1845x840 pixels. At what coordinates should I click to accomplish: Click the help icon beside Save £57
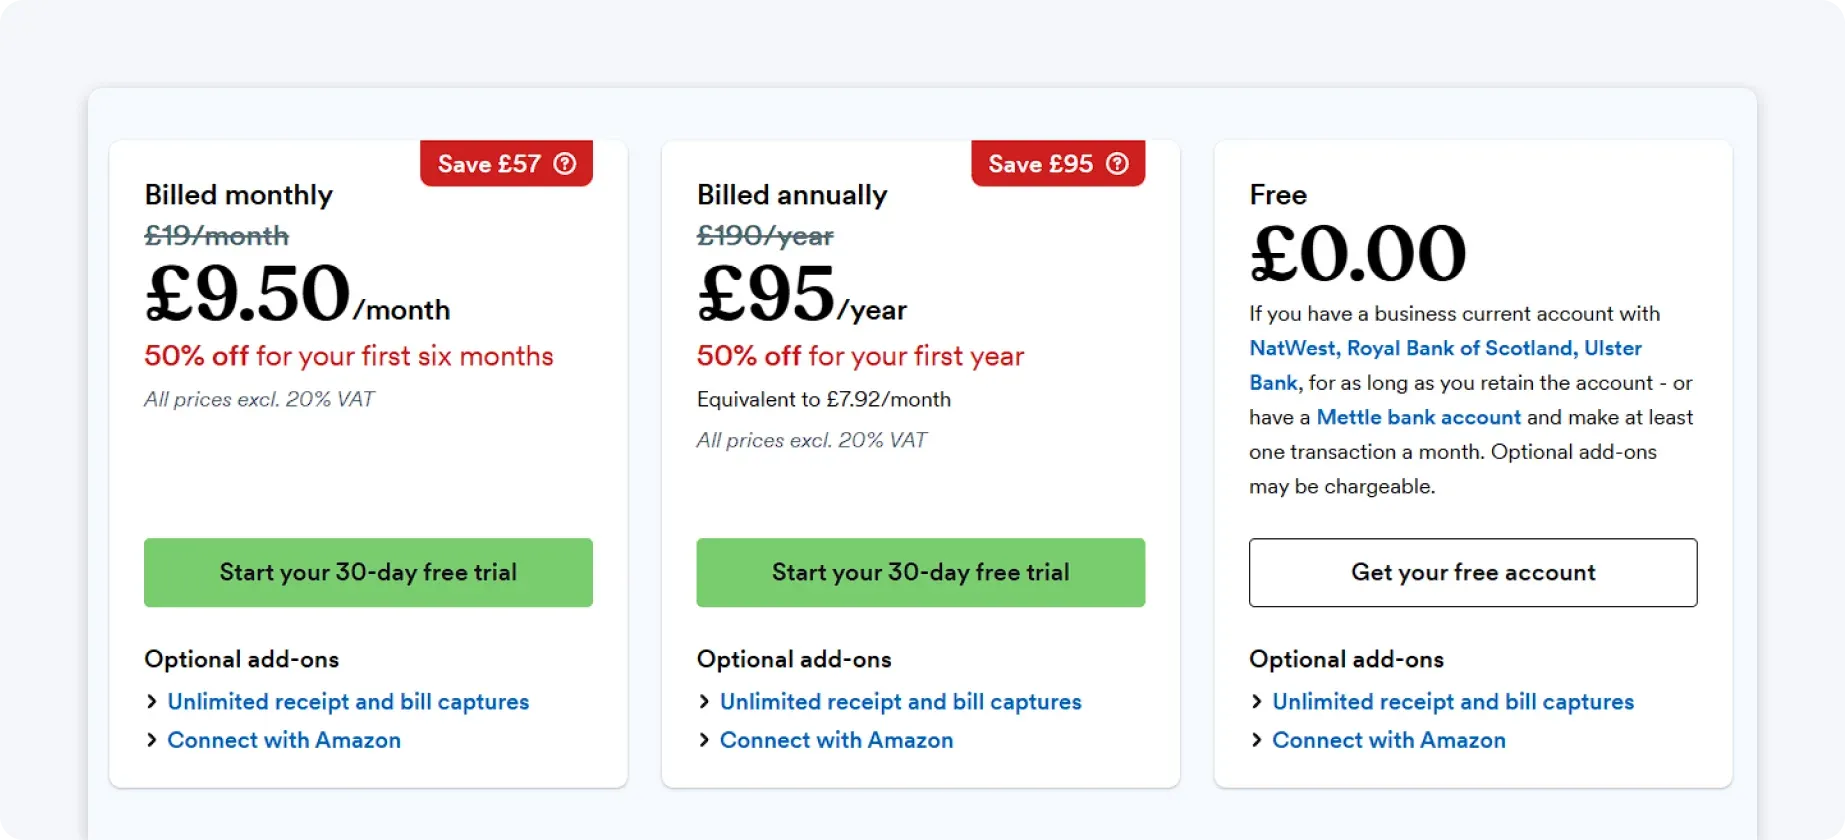(565, 163)
